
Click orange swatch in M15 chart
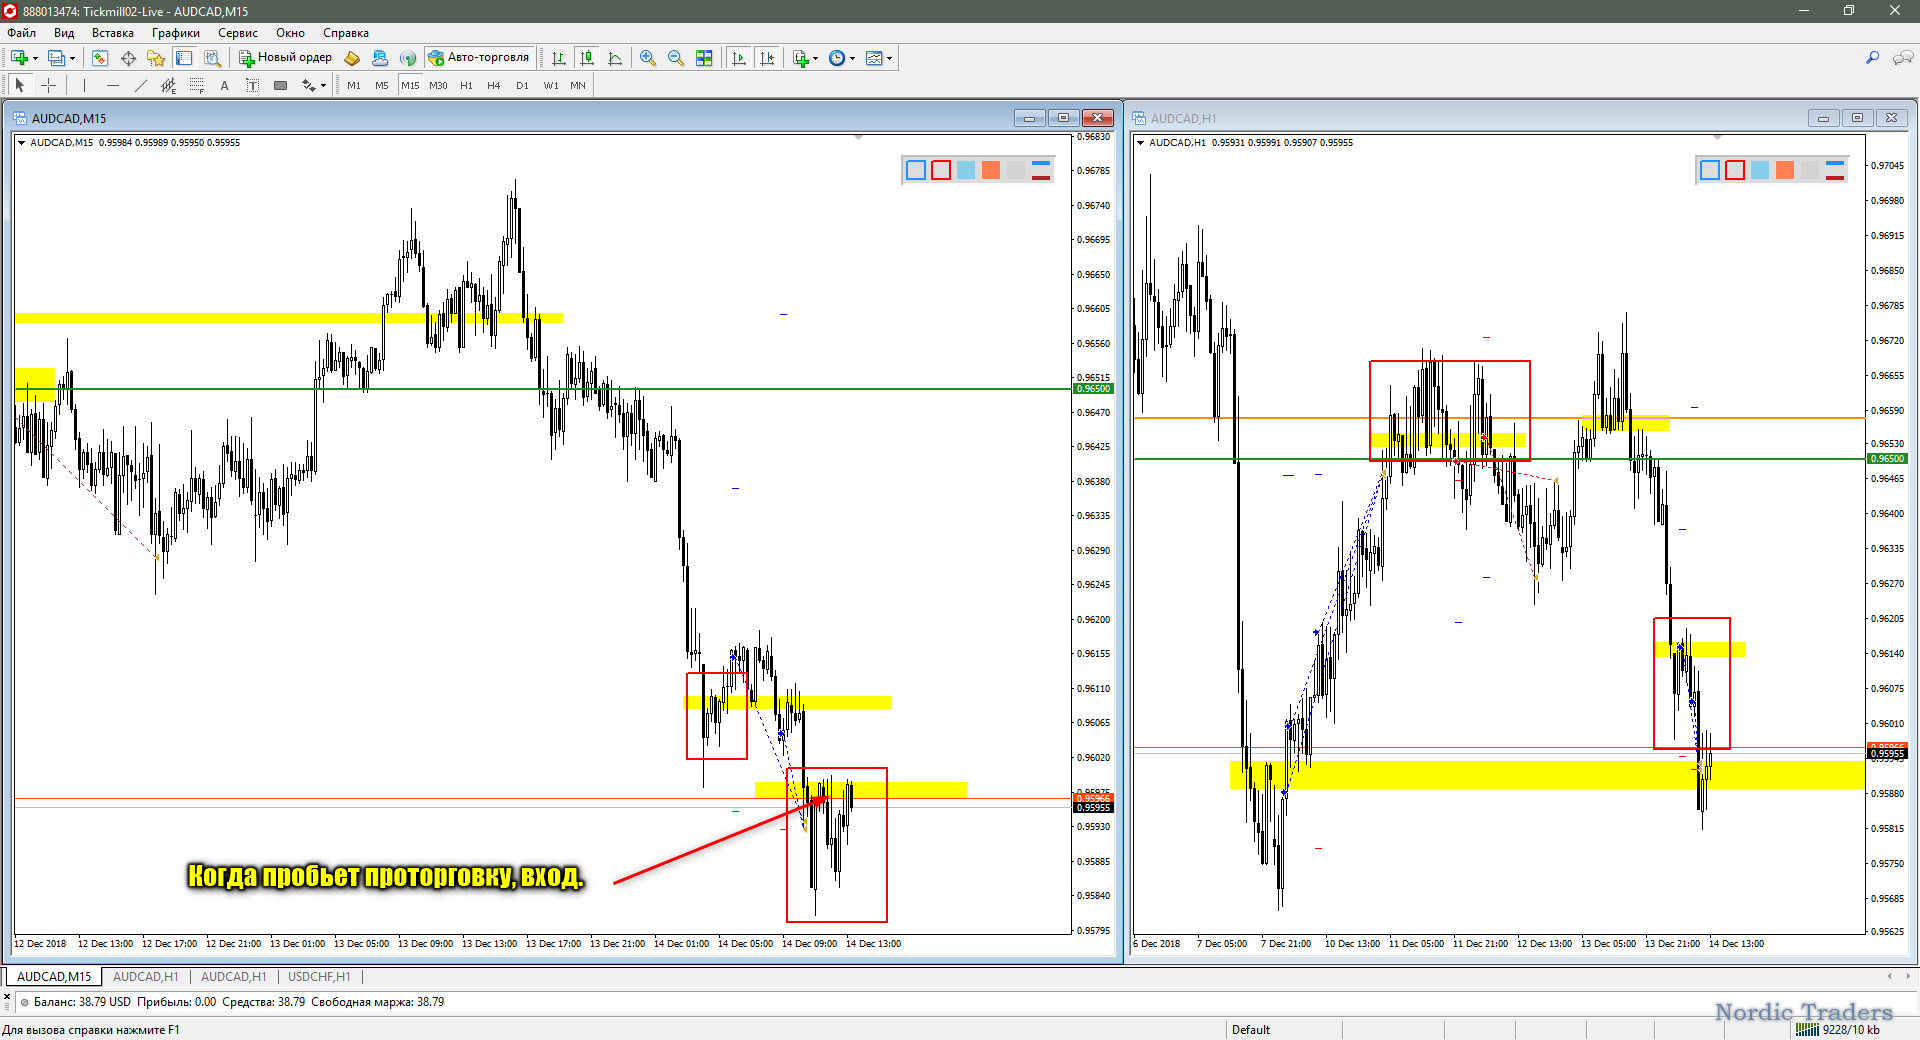click(991, 170)
